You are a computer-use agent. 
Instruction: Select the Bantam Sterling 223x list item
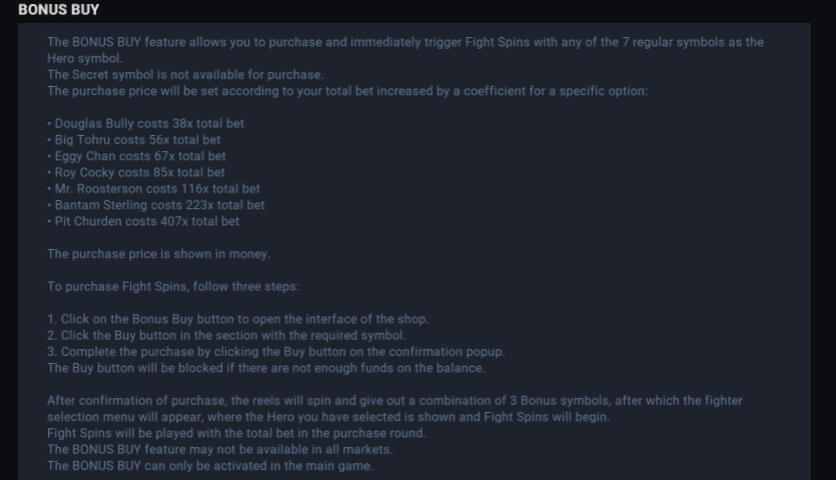click(156, 205)
